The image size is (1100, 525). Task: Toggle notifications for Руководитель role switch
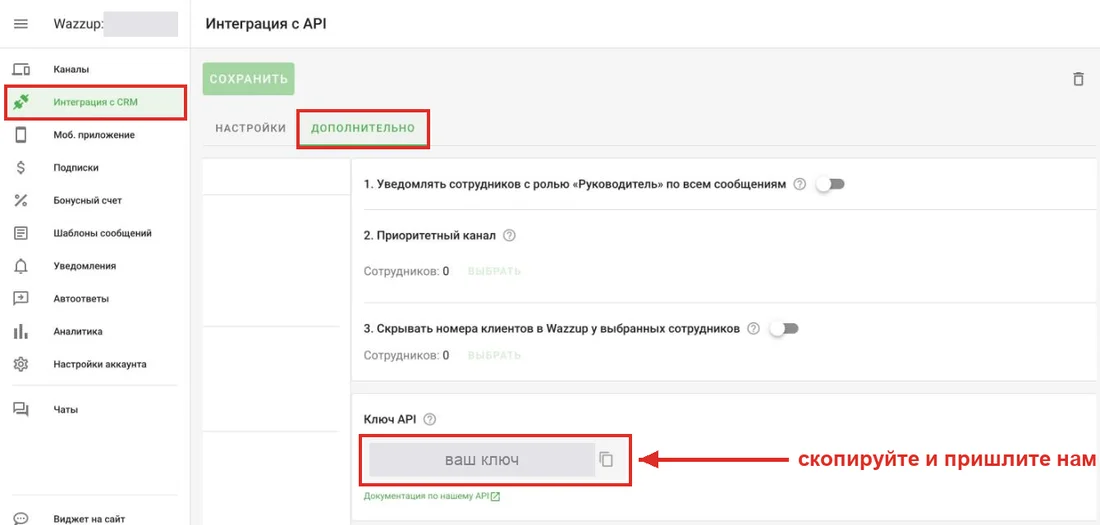830,185
